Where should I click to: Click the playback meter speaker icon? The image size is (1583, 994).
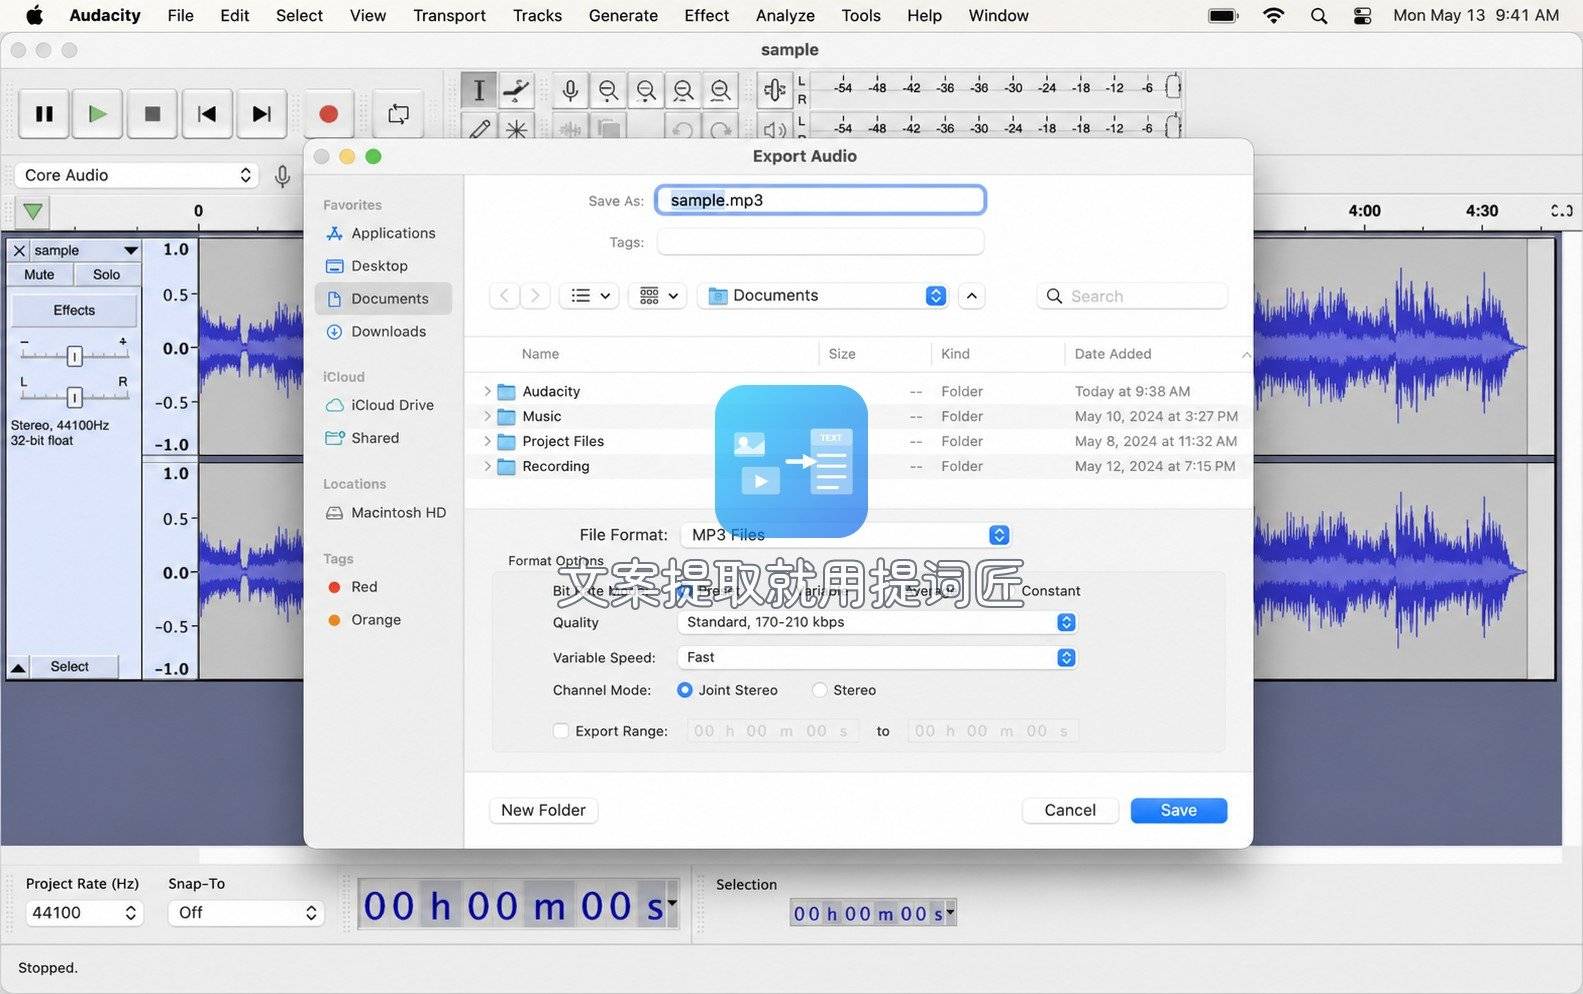tap(775, 129)
